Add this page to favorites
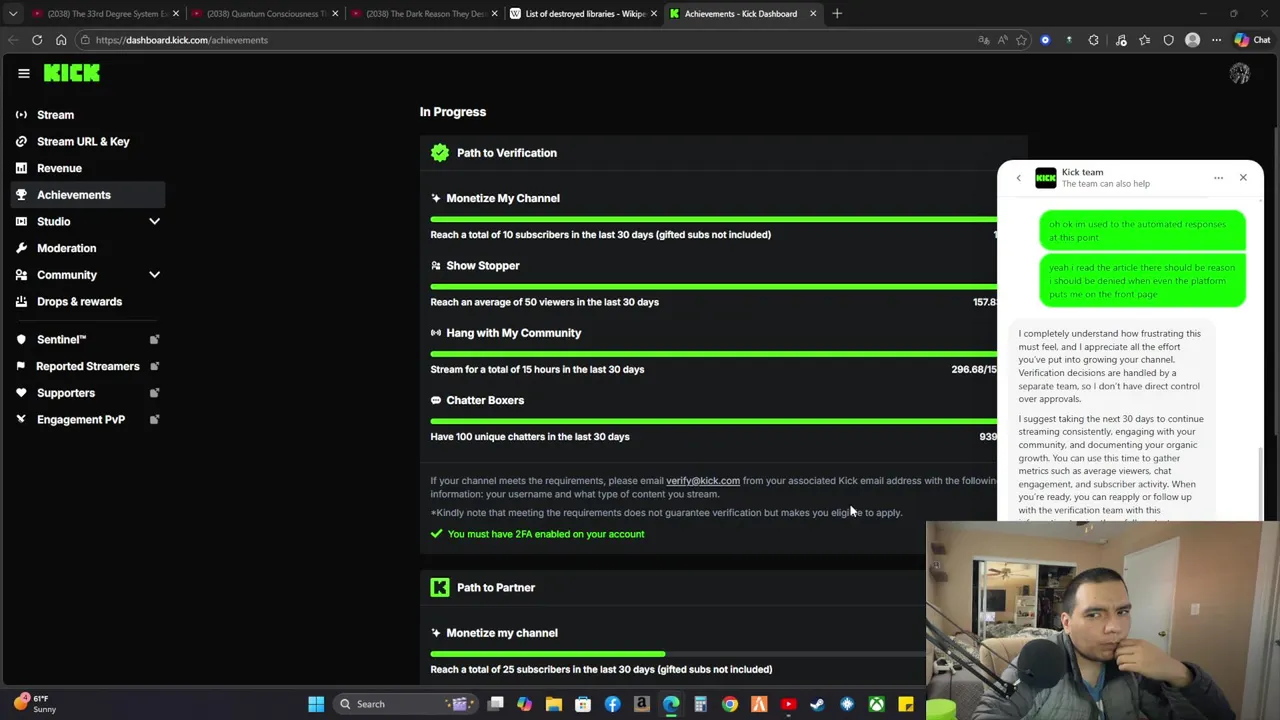This screenshot has height=720, width=1280. 1021,40
